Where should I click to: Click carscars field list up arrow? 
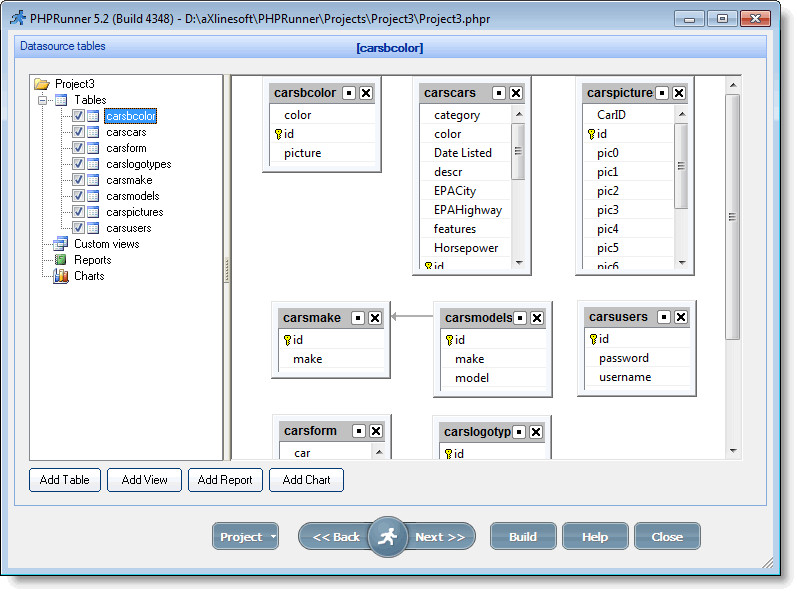click(518, 114)
